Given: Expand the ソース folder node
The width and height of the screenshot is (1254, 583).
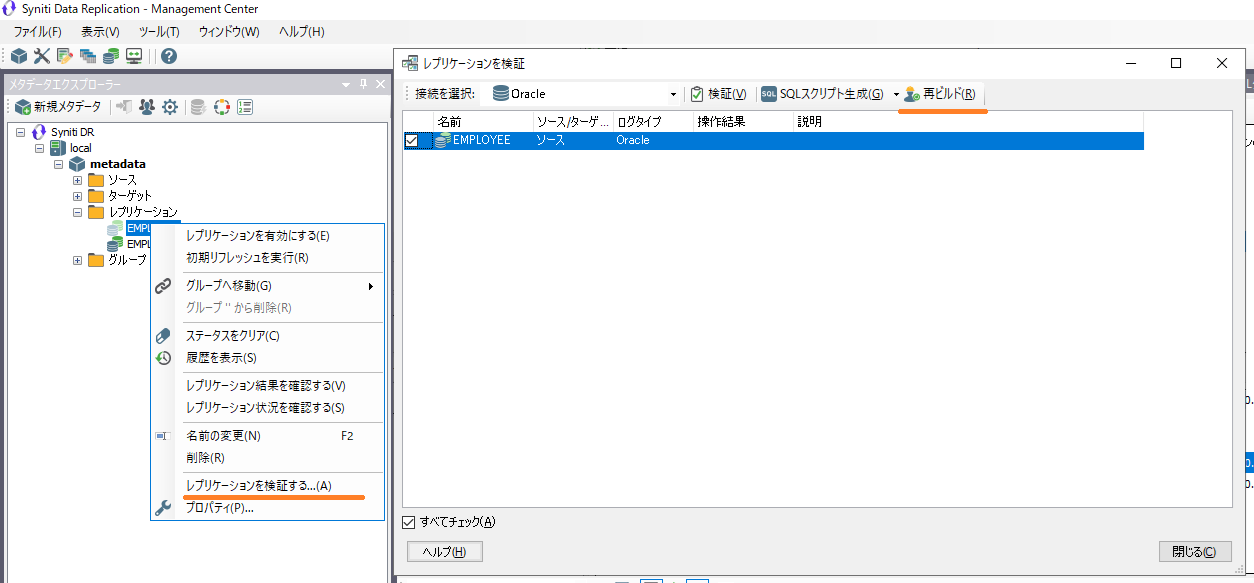Looking at the screenshot, I should [77, 180].
